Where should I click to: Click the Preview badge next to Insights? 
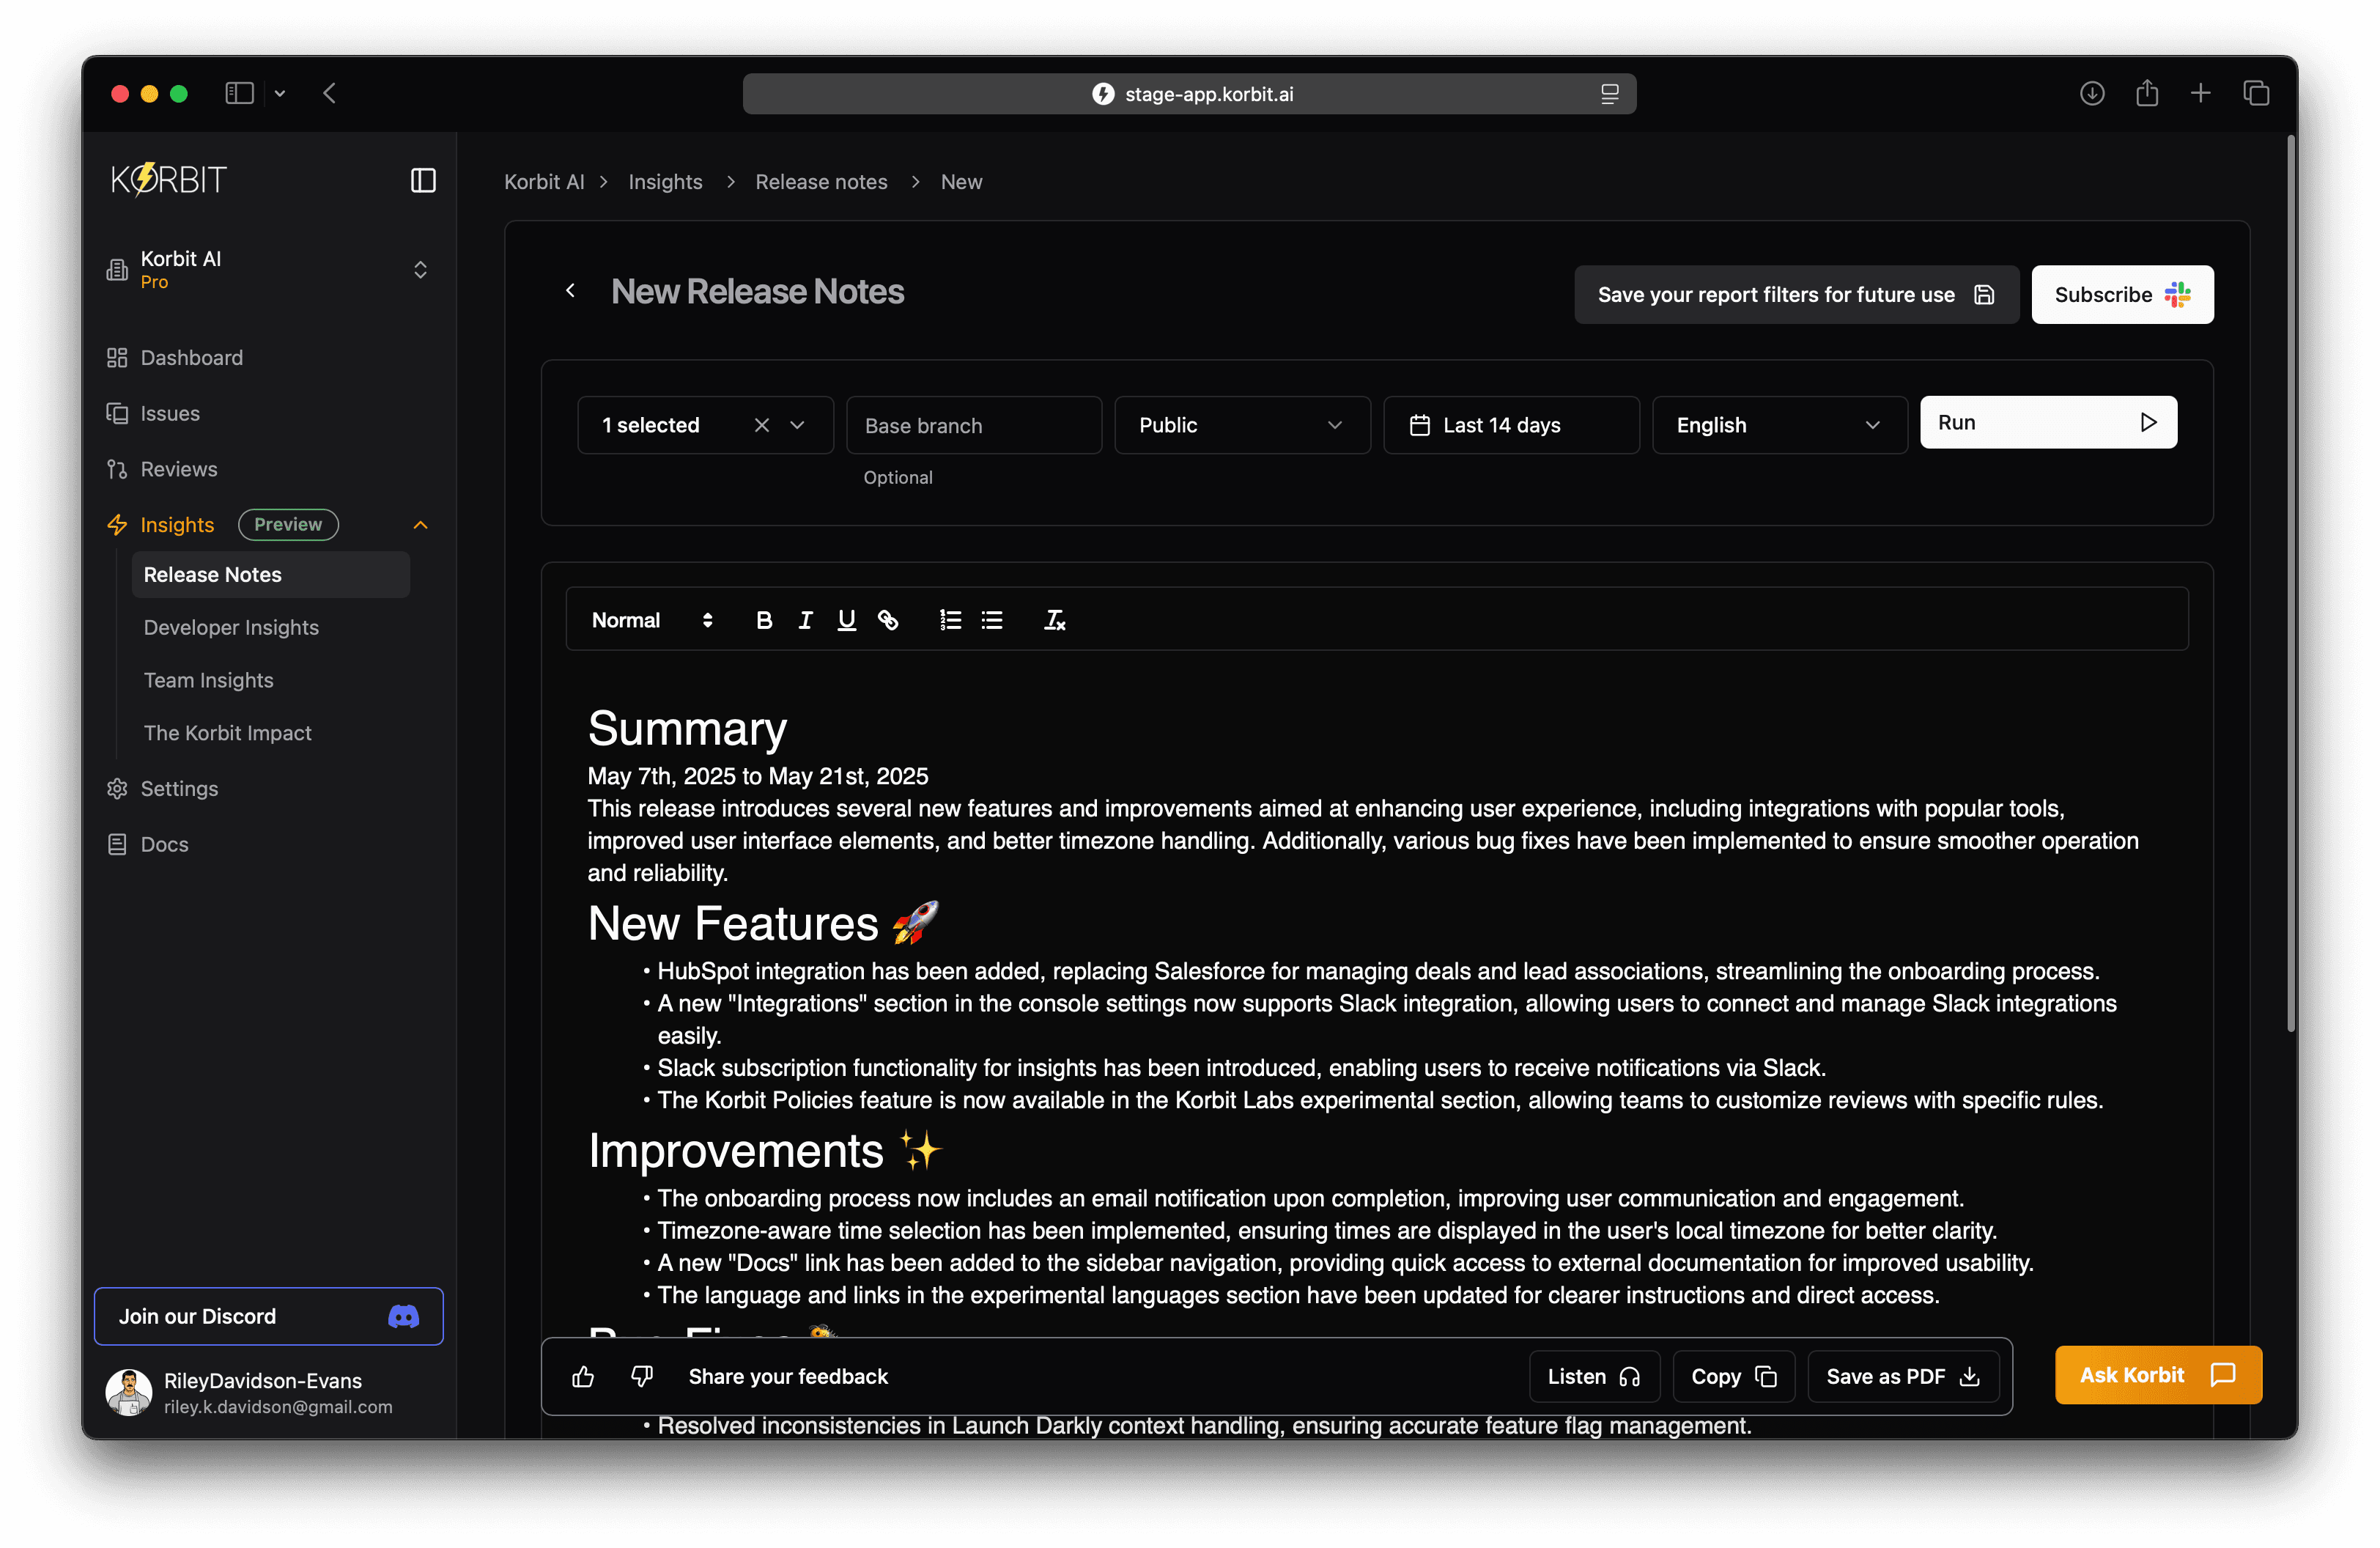[288, 525]
